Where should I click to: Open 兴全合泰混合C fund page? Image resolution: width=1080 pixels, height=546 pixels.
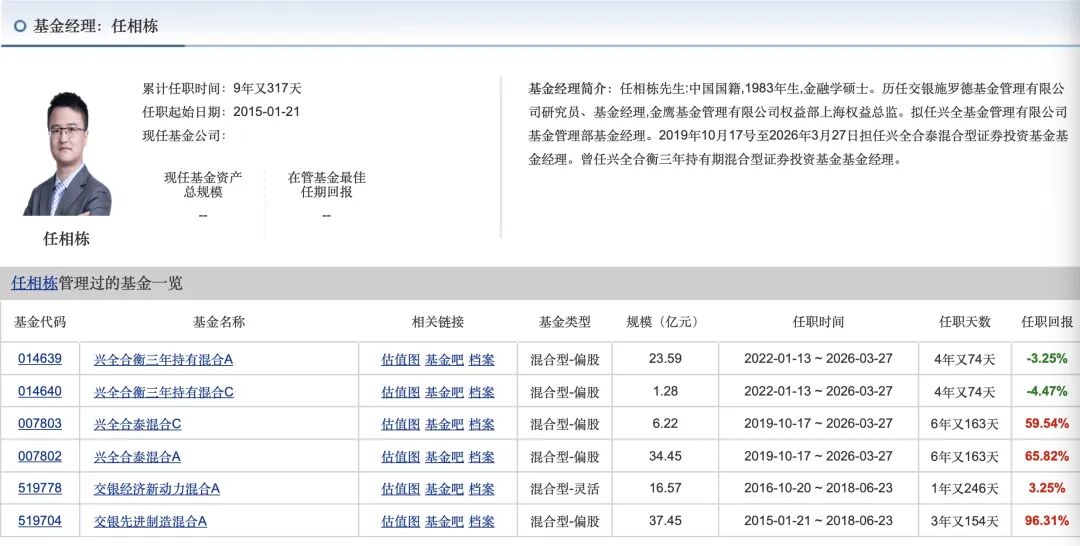coord(137,424)
